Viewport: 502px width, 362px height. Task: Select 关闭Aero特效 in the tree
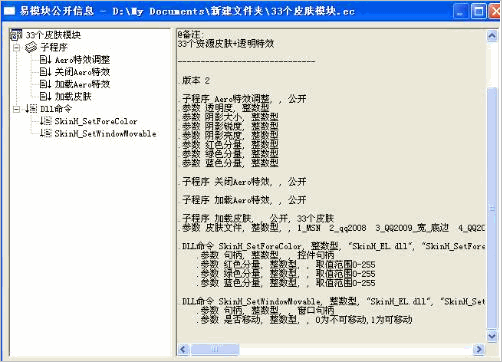pos(82,72)
